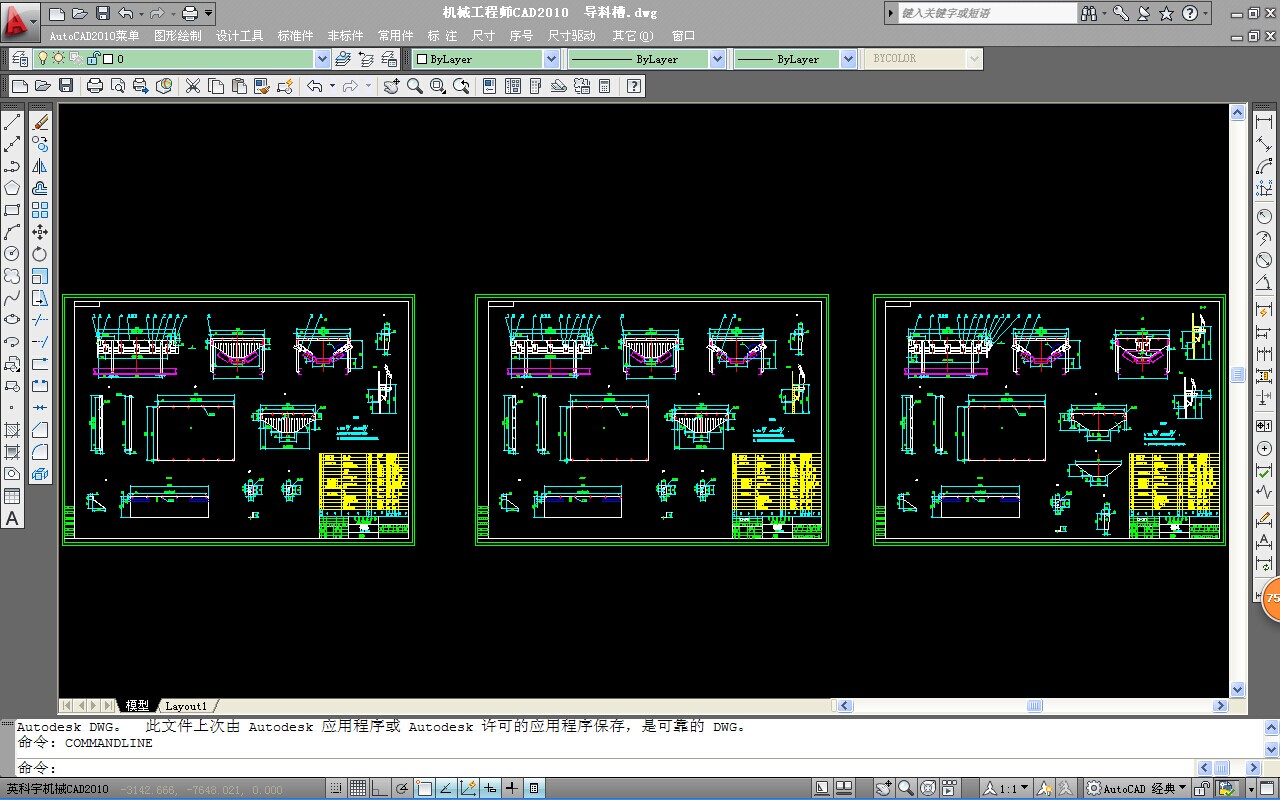The width and height of the screenshot is (1280, 800).
Task: Open the 图形绘制 menu
Action: tap(177, 35)
